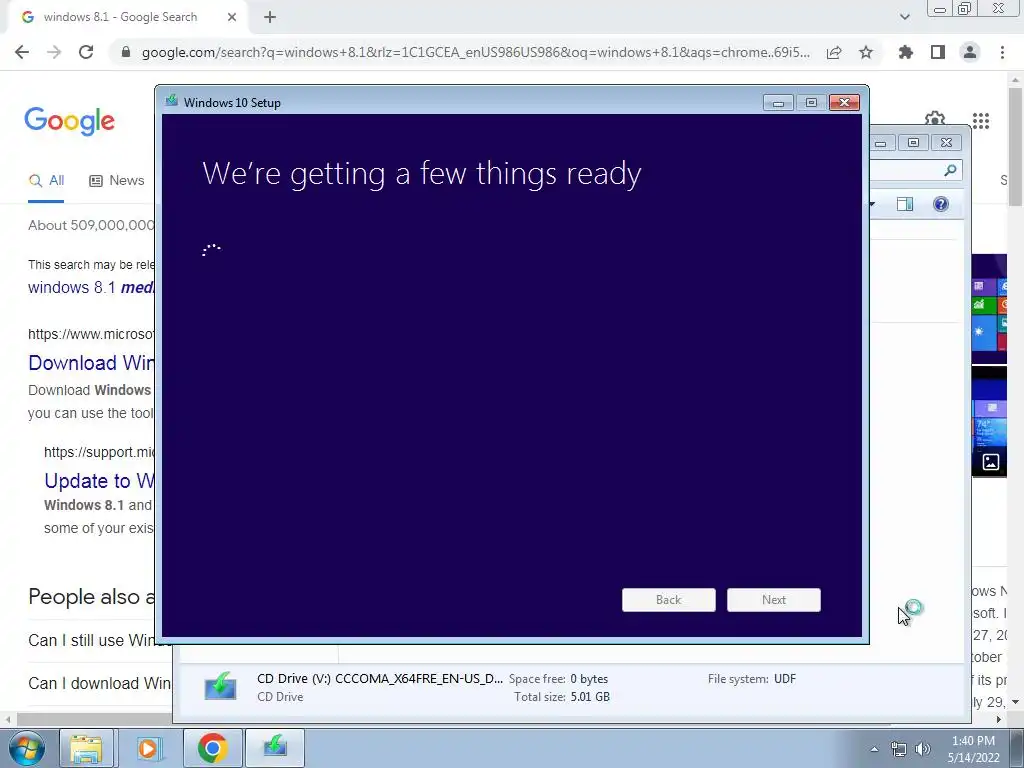This screenshot has width=1024, height=768.
Task: Toggle the Explorer preview pane icon
Action: coord(904,204)
